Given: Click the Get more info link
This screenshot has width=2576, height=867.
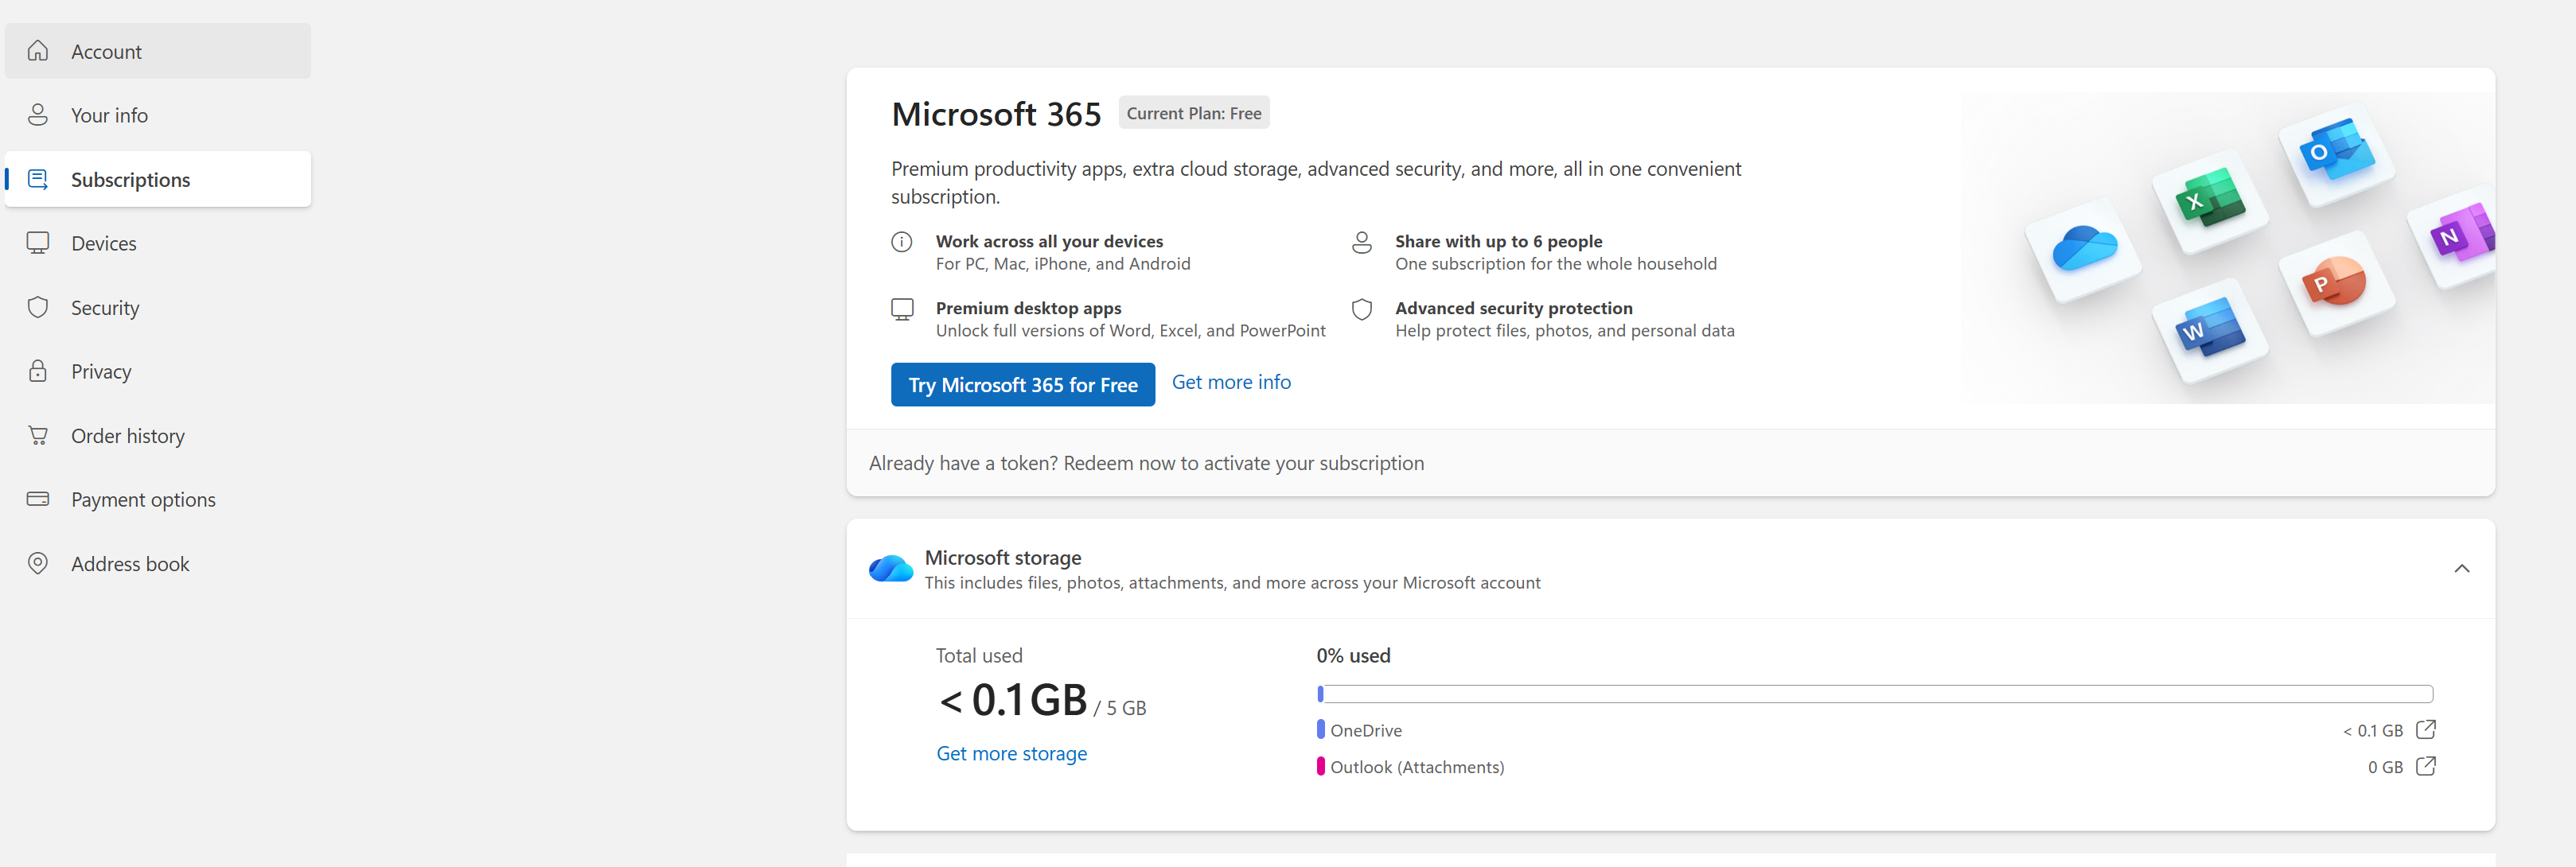Looking at the screenshot, I should click(x=1231, y=382).
